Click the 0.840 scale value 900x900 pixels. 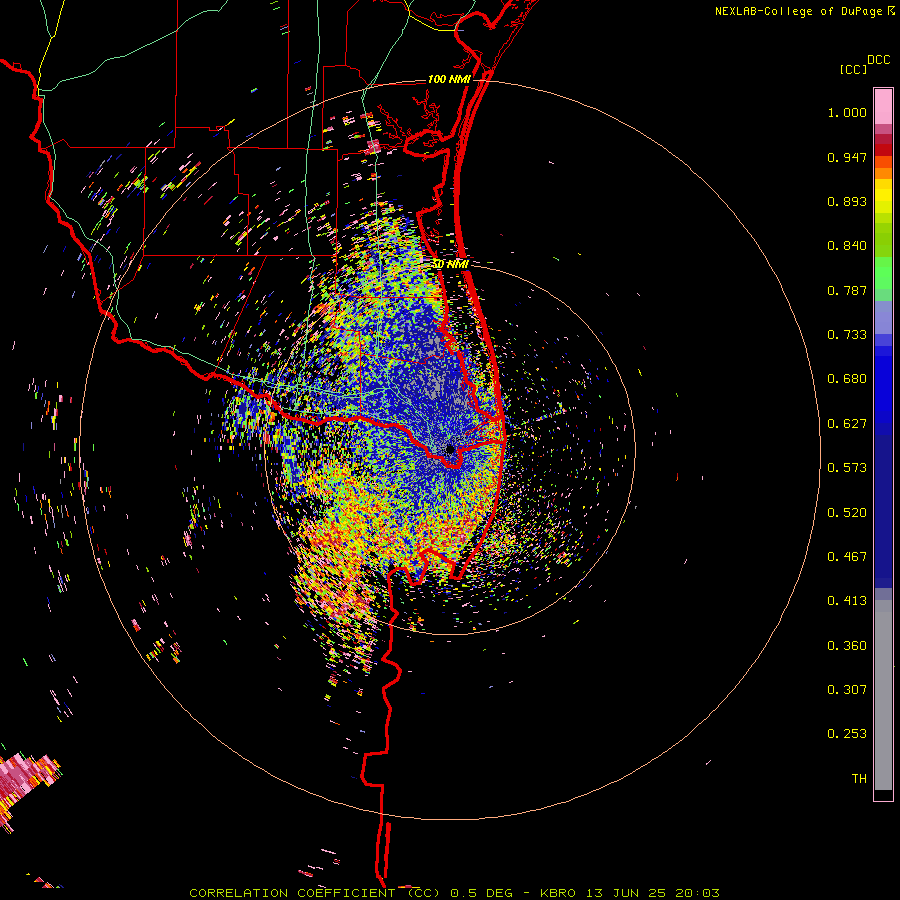click(x=847, y=246)
